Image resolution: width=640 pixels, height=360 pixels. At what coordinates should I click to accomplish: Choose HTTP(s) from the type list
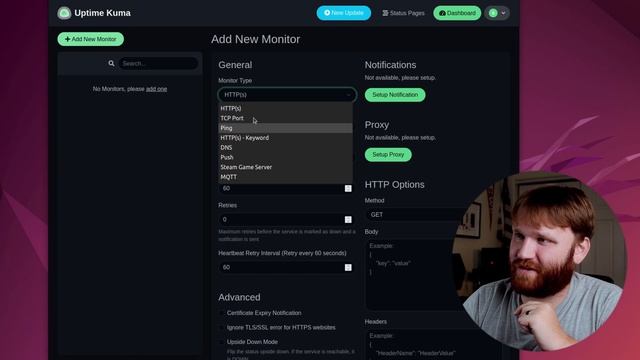tap(285, 108)
